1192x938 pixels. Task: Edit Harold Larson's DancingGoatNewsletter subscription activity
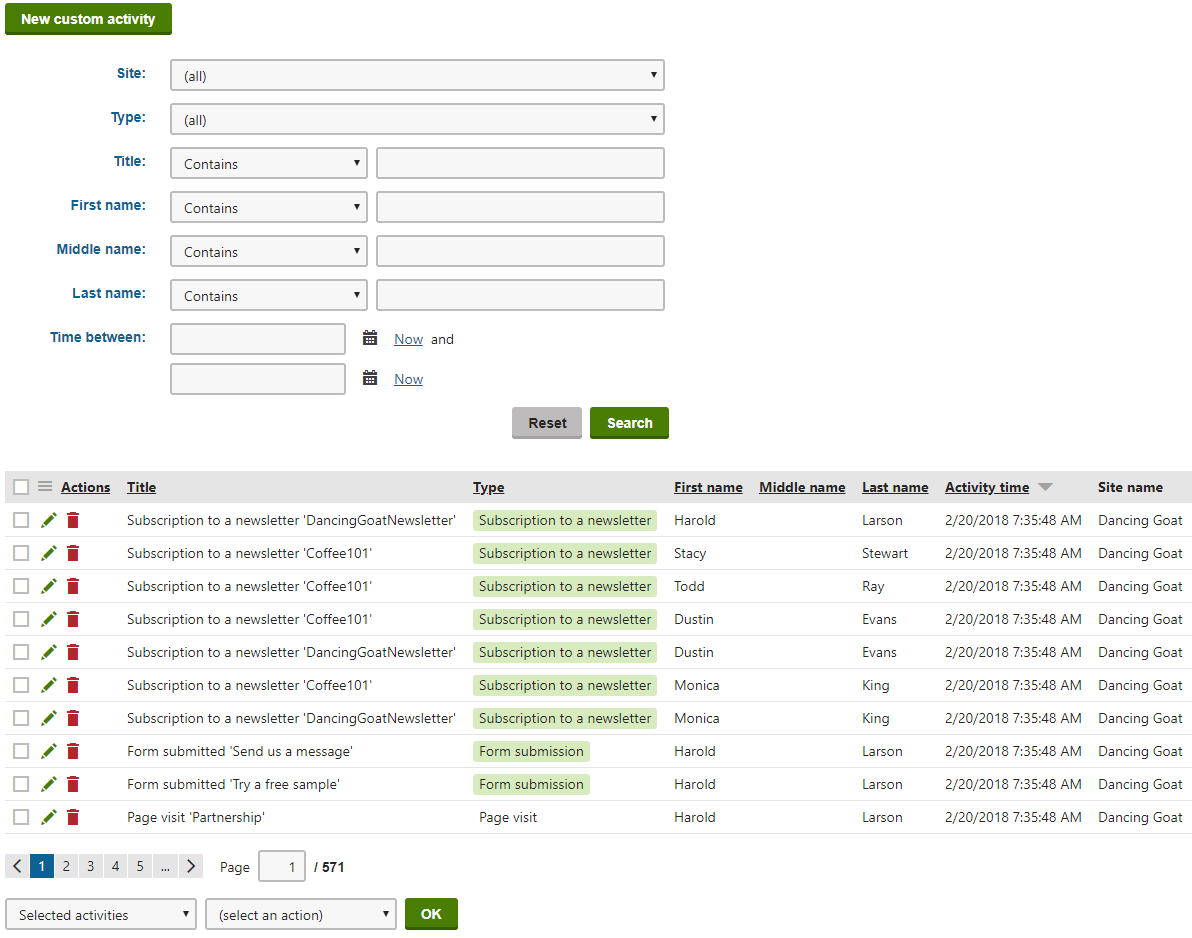pos(49,520)
